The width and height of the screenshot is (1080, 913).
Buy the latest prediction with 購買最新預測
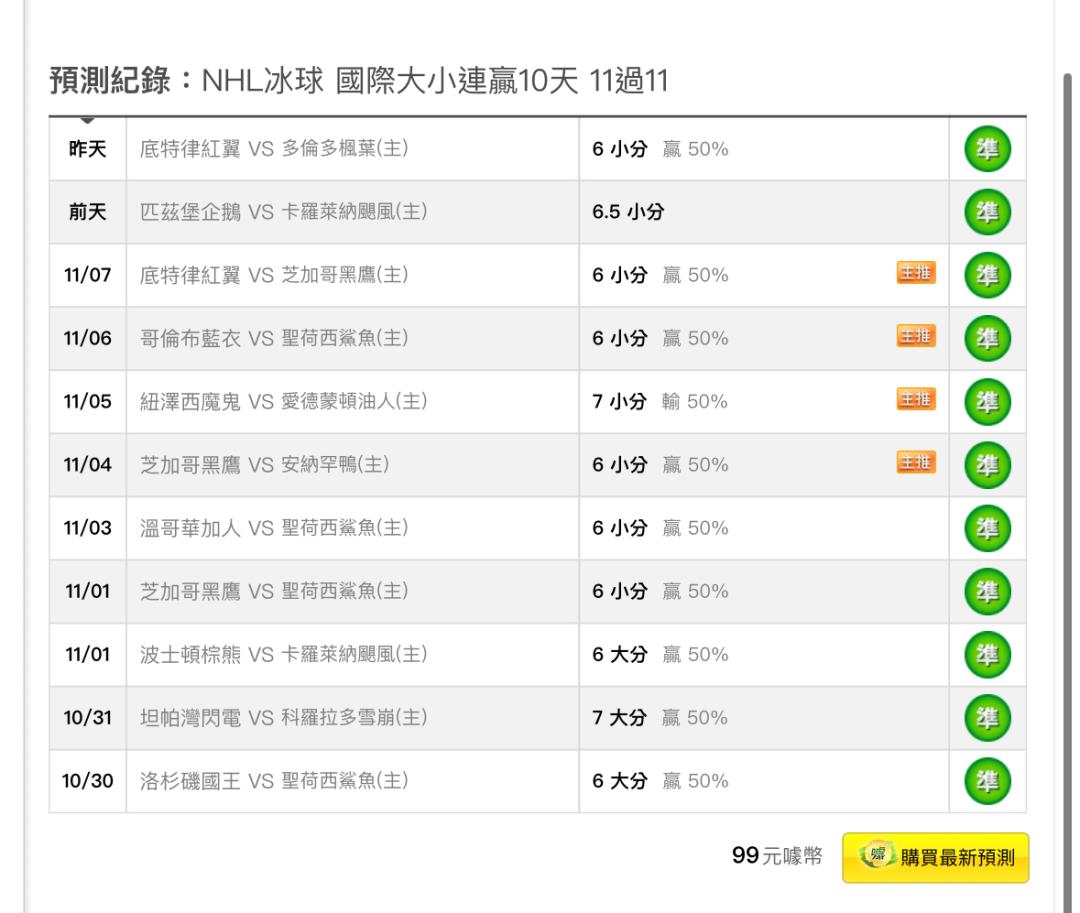click(935, 857)
